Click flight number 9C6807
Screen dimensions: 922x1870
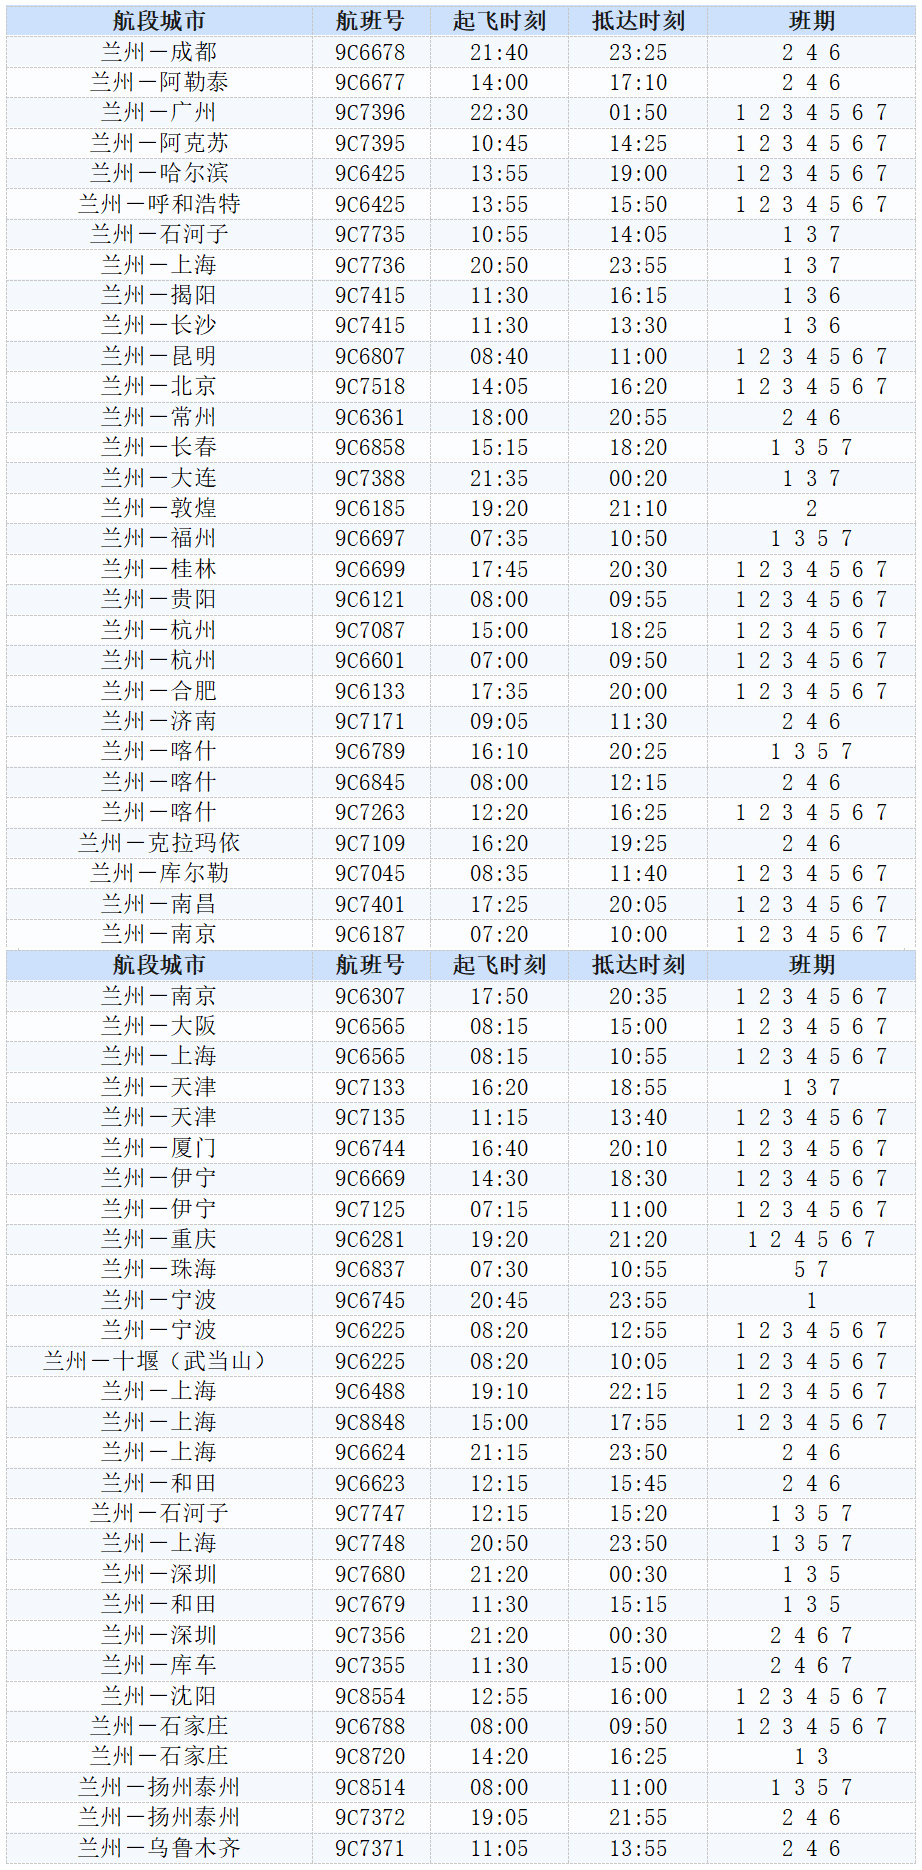(370, 356)
